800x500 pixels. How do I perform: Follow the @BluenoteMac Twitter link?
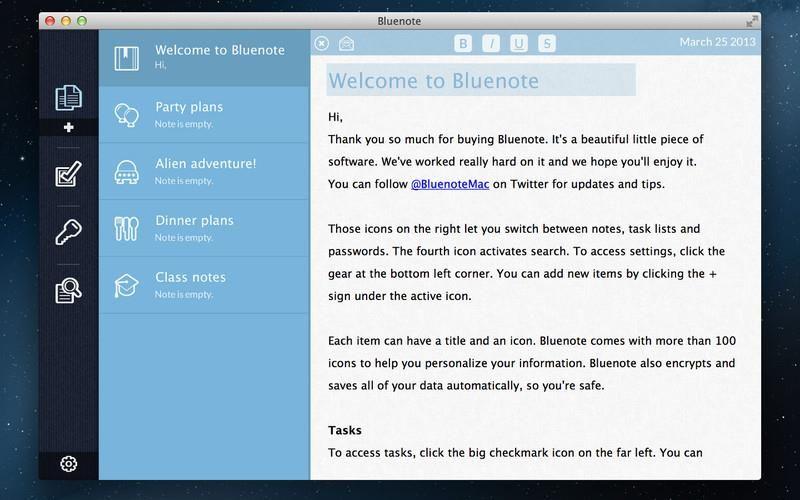coord(450,184)
